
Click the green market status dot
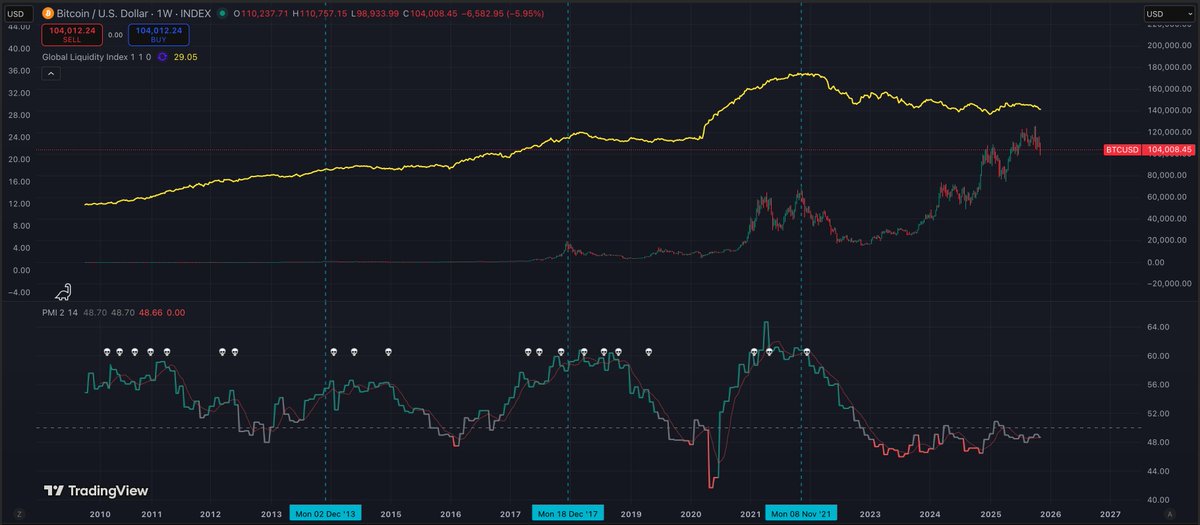point(222,14)
